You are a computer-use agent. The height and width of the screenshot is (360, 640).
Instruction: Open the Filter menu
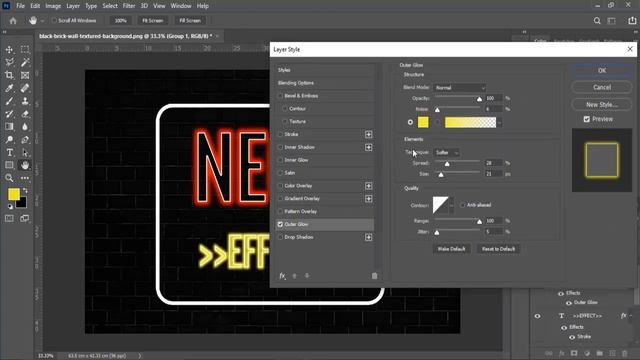tap(129, 6)
